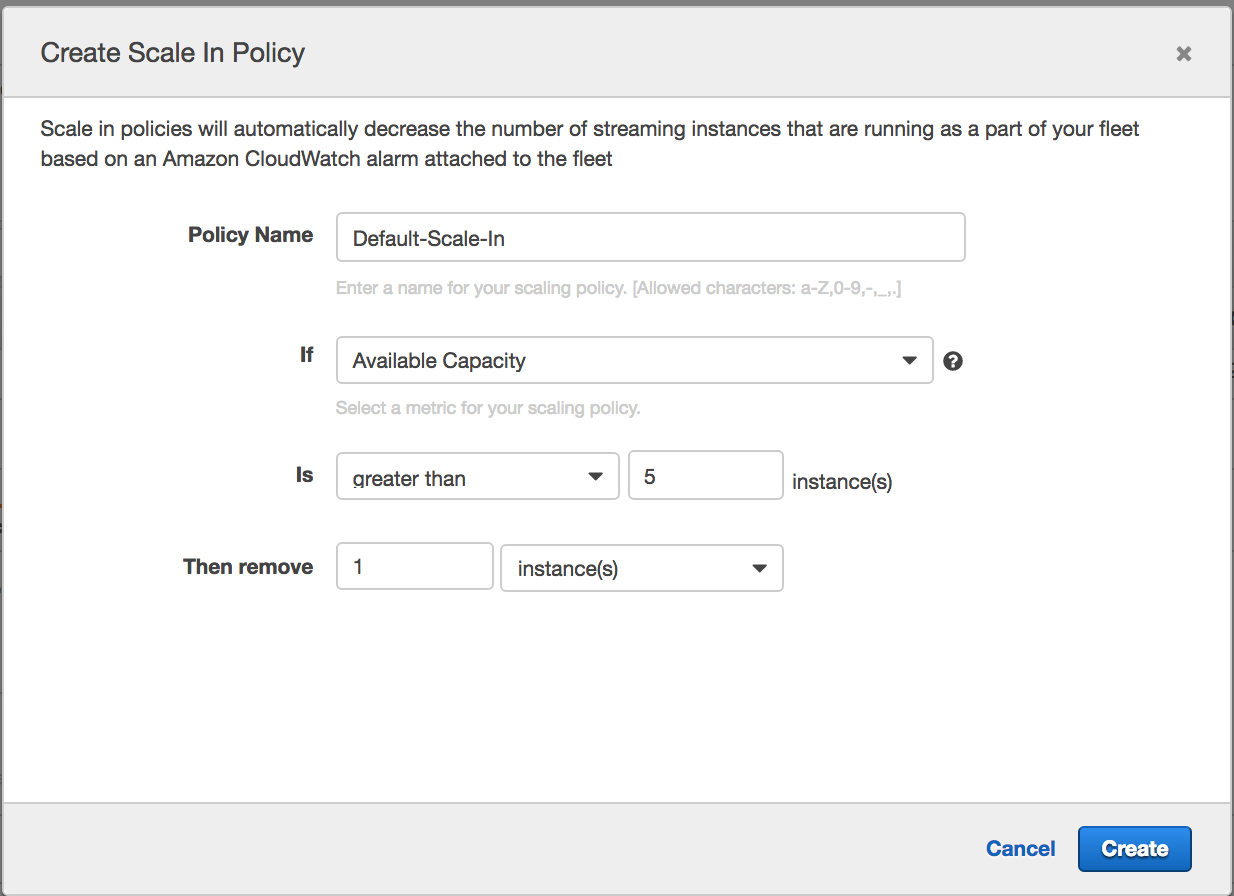Image resolution: width=1234 pixels, height=896 pixels.
Task: Click the 'instance(s)' text after the threshold field
Action: (842, 482)
